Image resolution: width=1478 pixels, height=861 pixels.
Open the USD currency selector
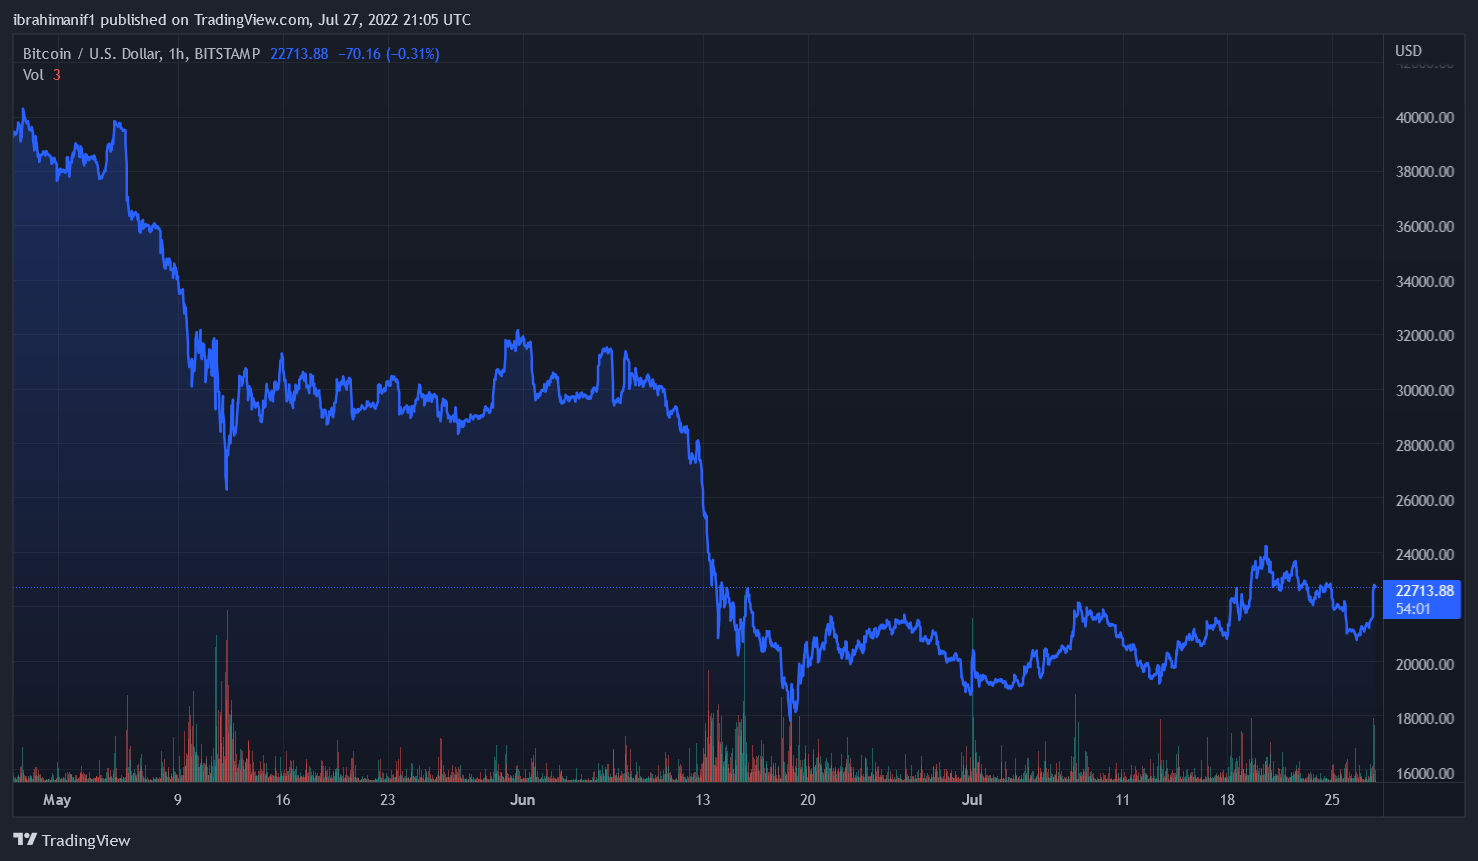click(x=1408, y=51)
